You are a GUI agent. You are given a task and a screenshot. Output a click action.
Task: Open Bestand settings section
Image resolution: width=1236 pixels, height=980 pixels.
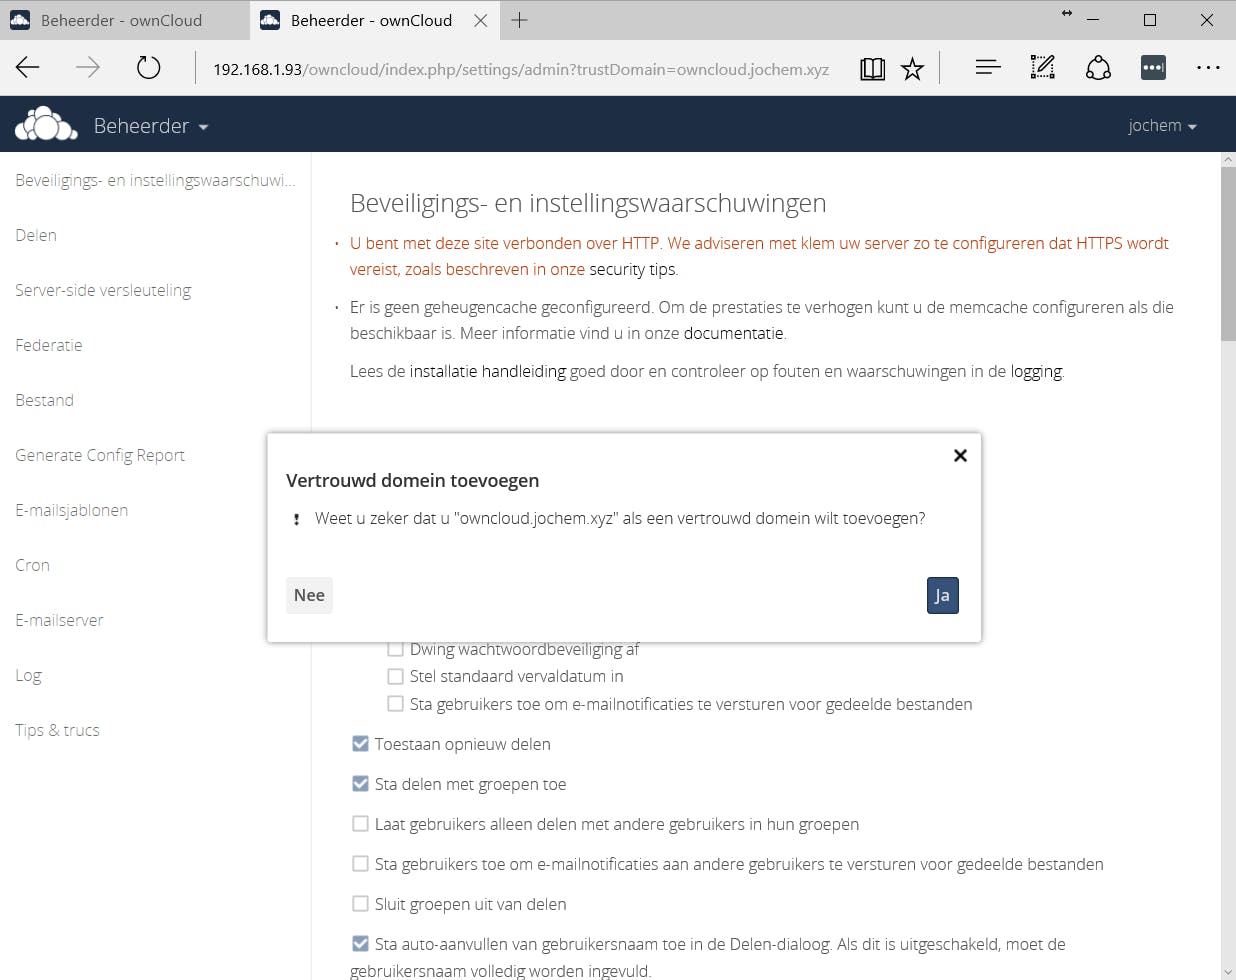(x=45, y=400)
